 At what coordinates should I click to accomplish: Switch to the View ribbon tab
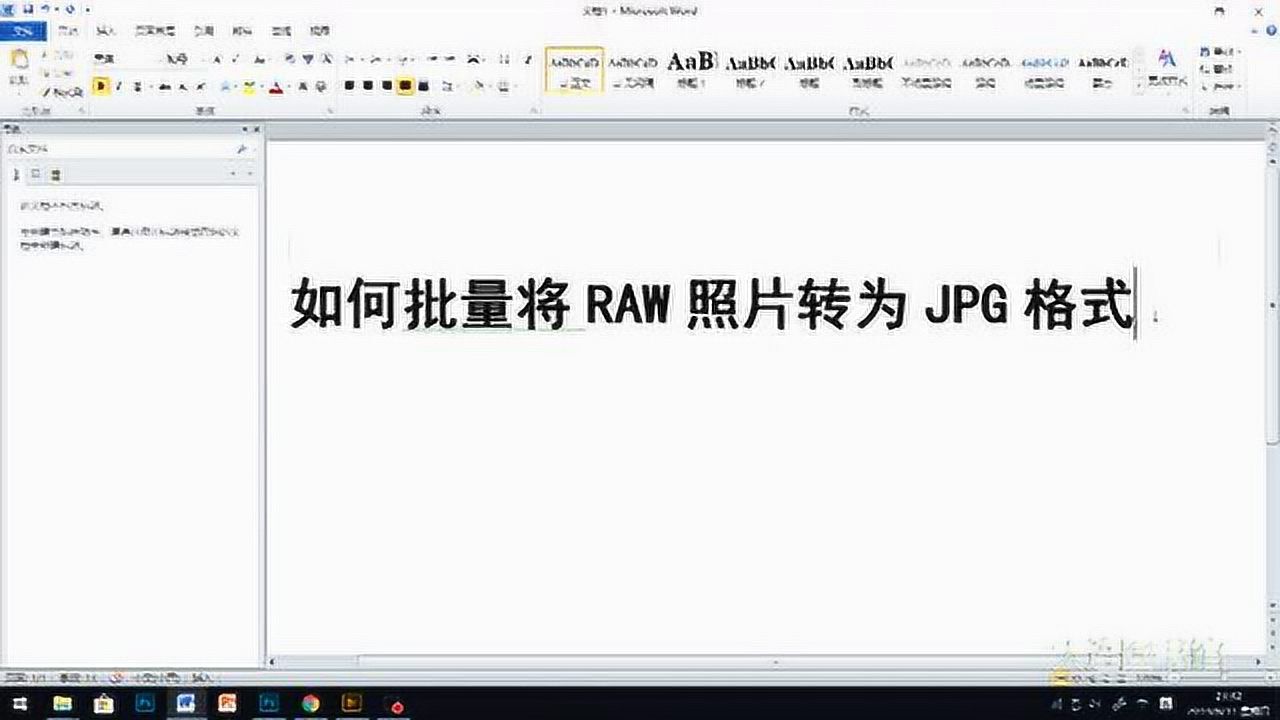pyautogui.click(x=319, y=32)
